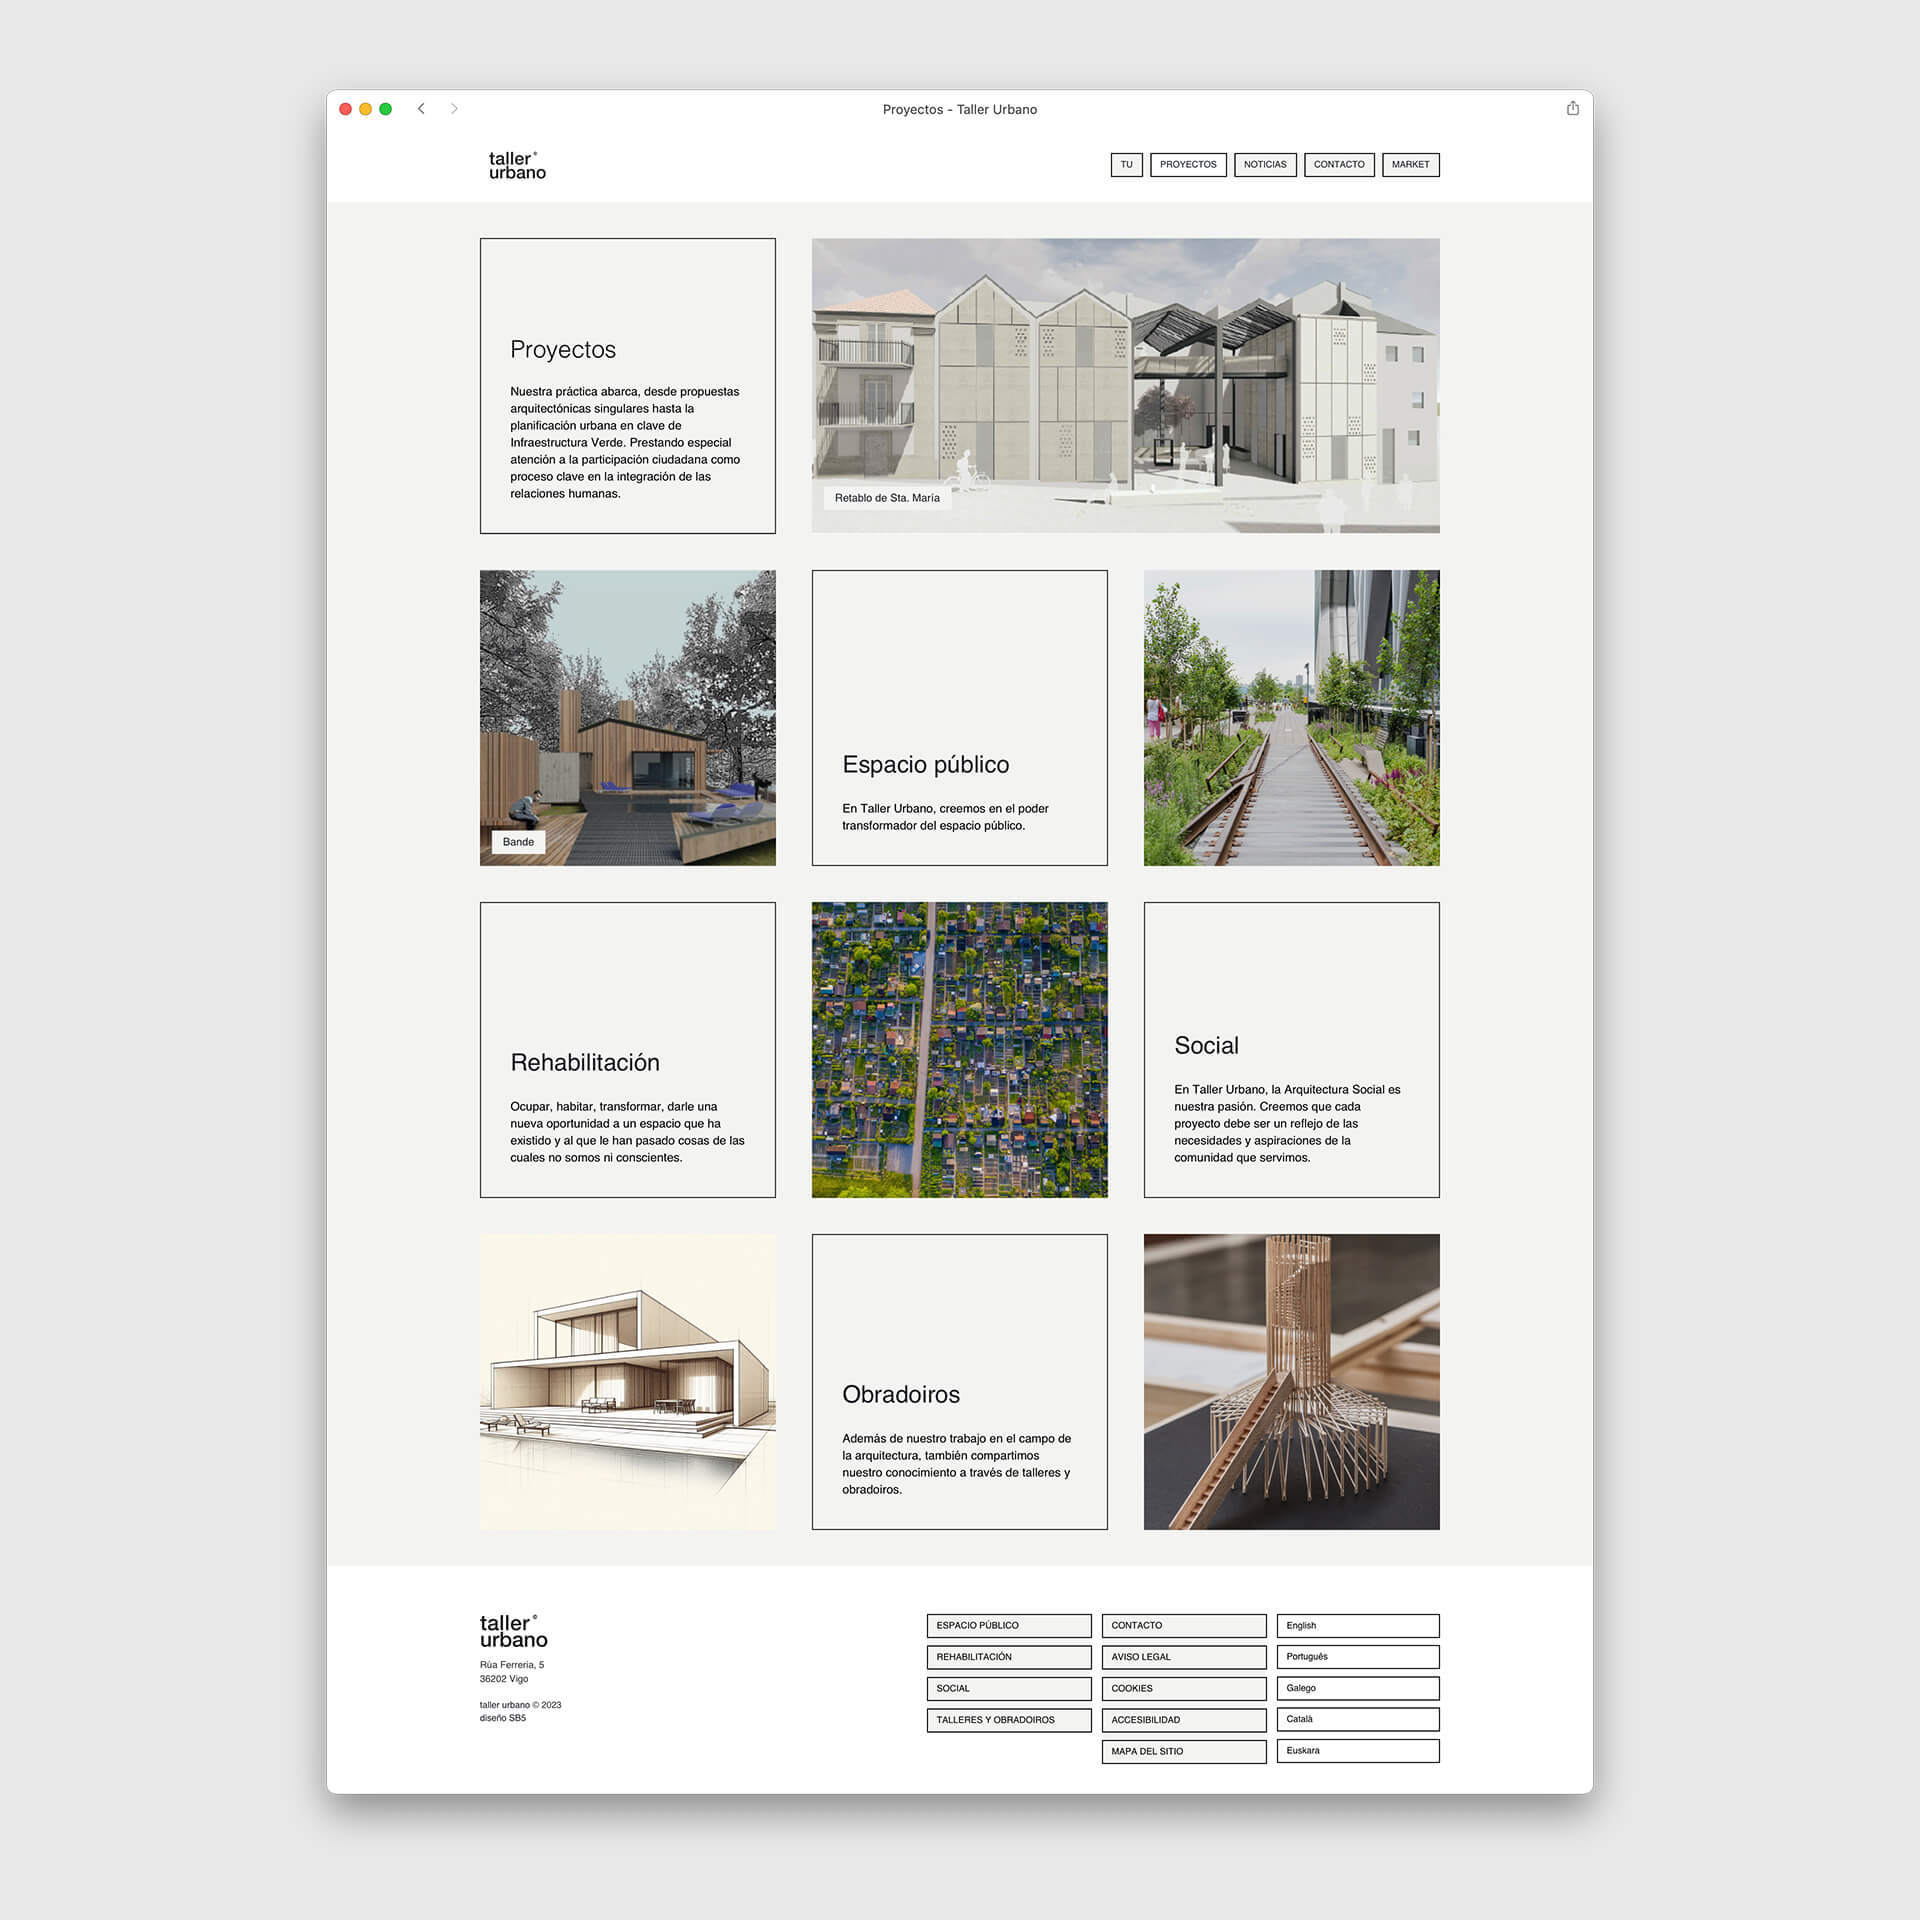Open the NOTICIAS nav item
1920x1920 pixels.
coord(1265,165)
